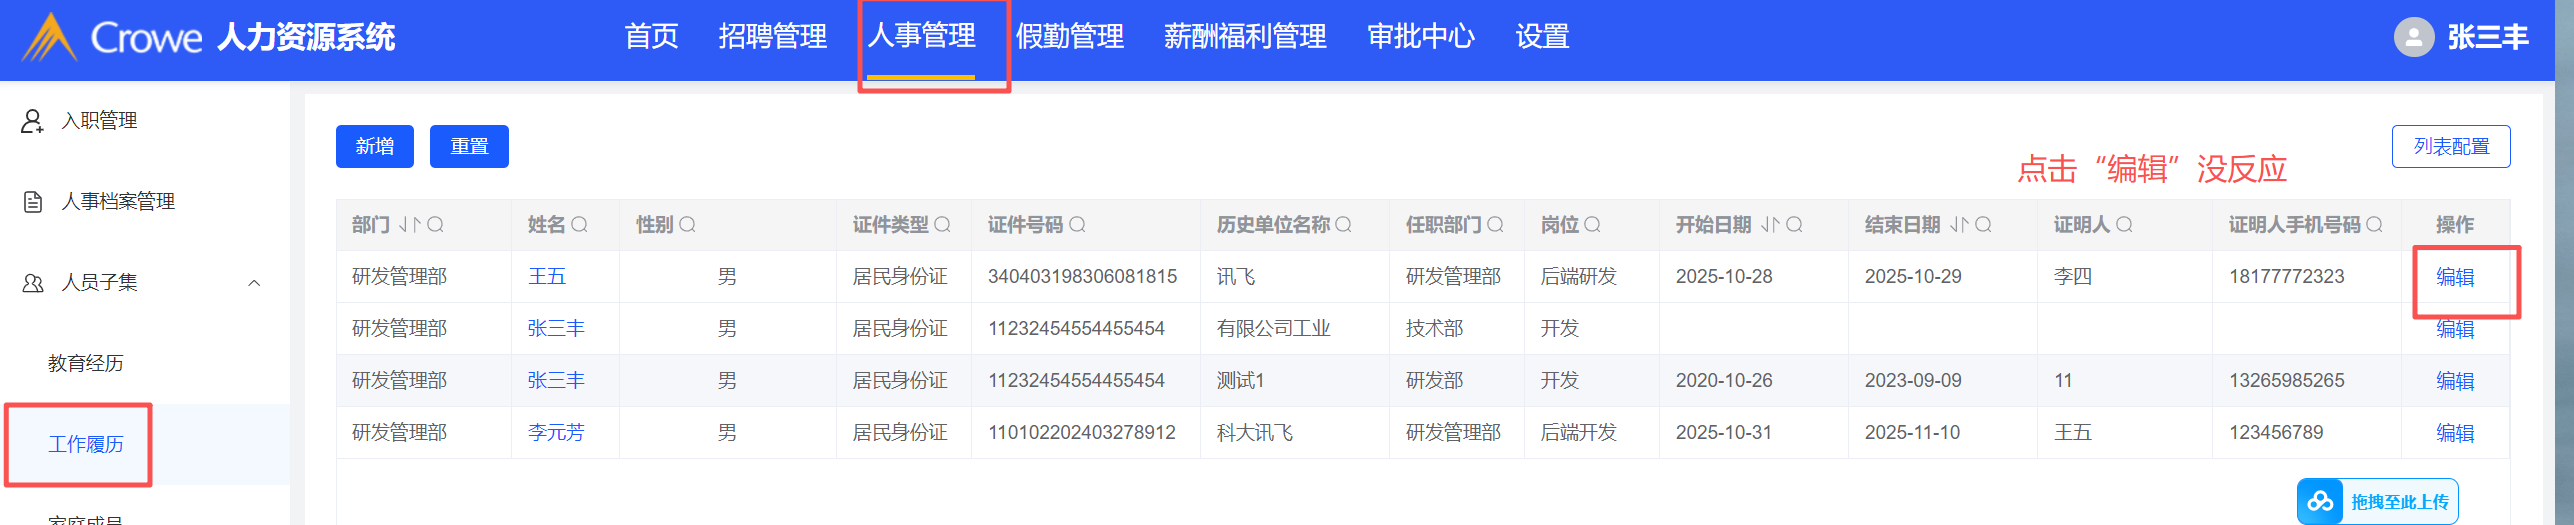Click the 2023-09-09 end date cell
The height and width of the screenshot is (525, 2574).
(1913, 381)
